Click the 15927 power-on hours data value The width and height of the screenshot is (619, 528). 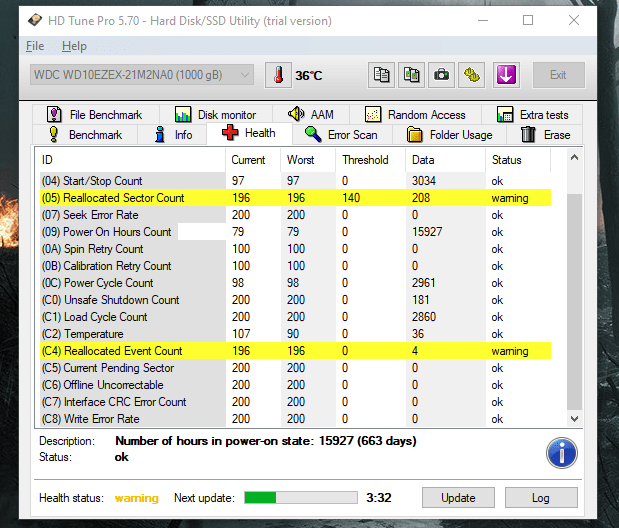427,232
